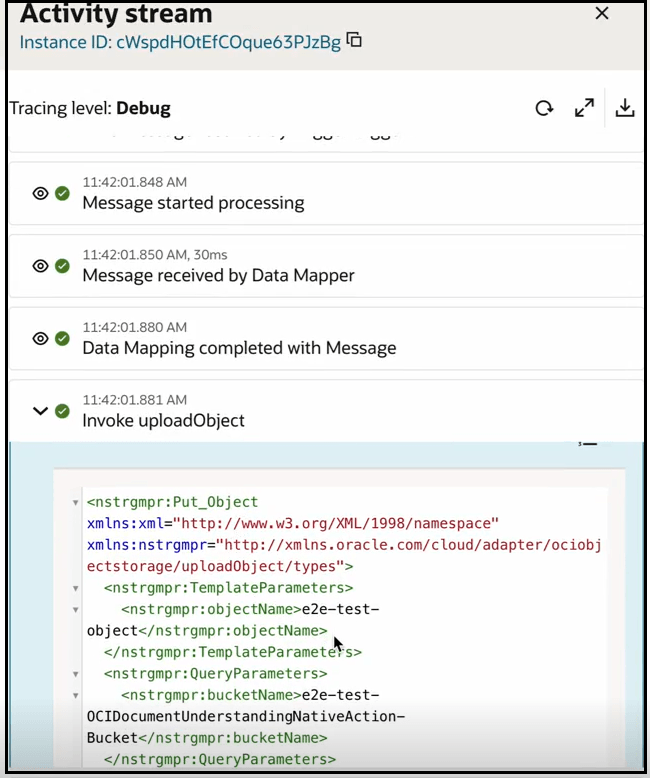Image resolution: width=650 pixels, height=778 pixels.
Task: Select Data Mapping completed with Message text
Action: click(239, 348)
